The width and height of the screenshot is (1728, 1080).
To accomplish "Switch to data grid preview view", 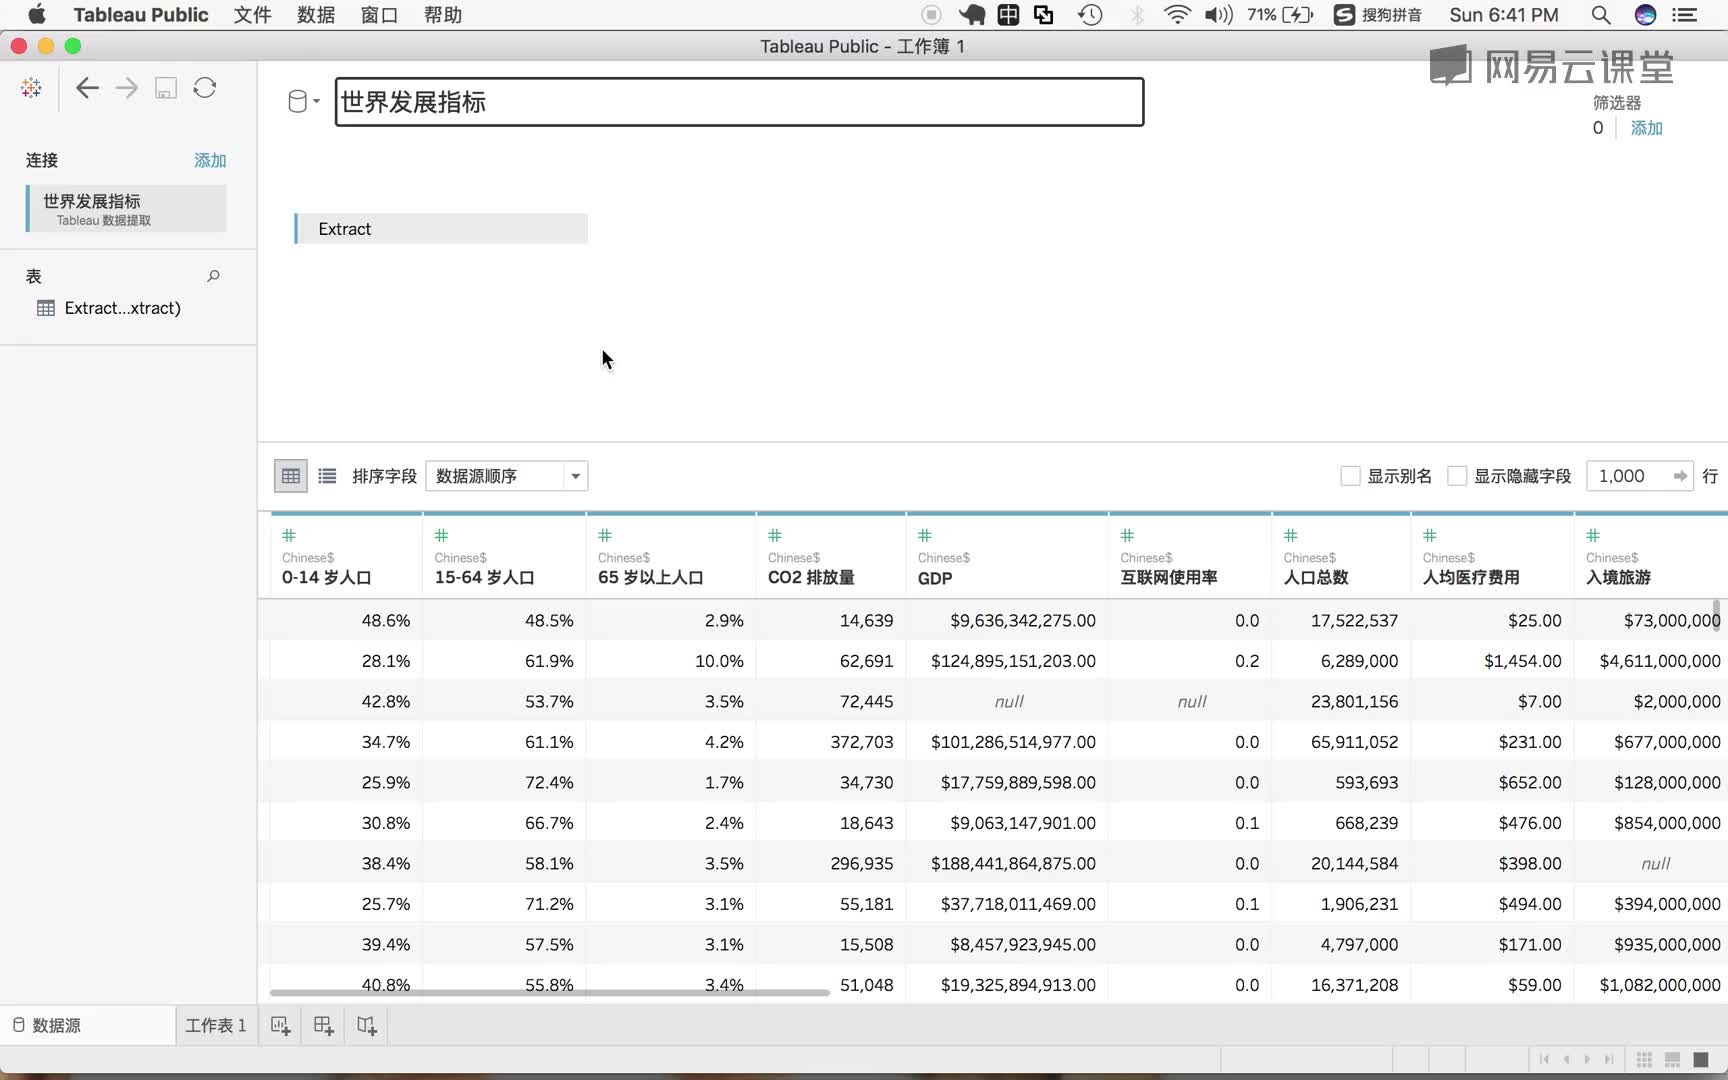I will tap(291, 476).
